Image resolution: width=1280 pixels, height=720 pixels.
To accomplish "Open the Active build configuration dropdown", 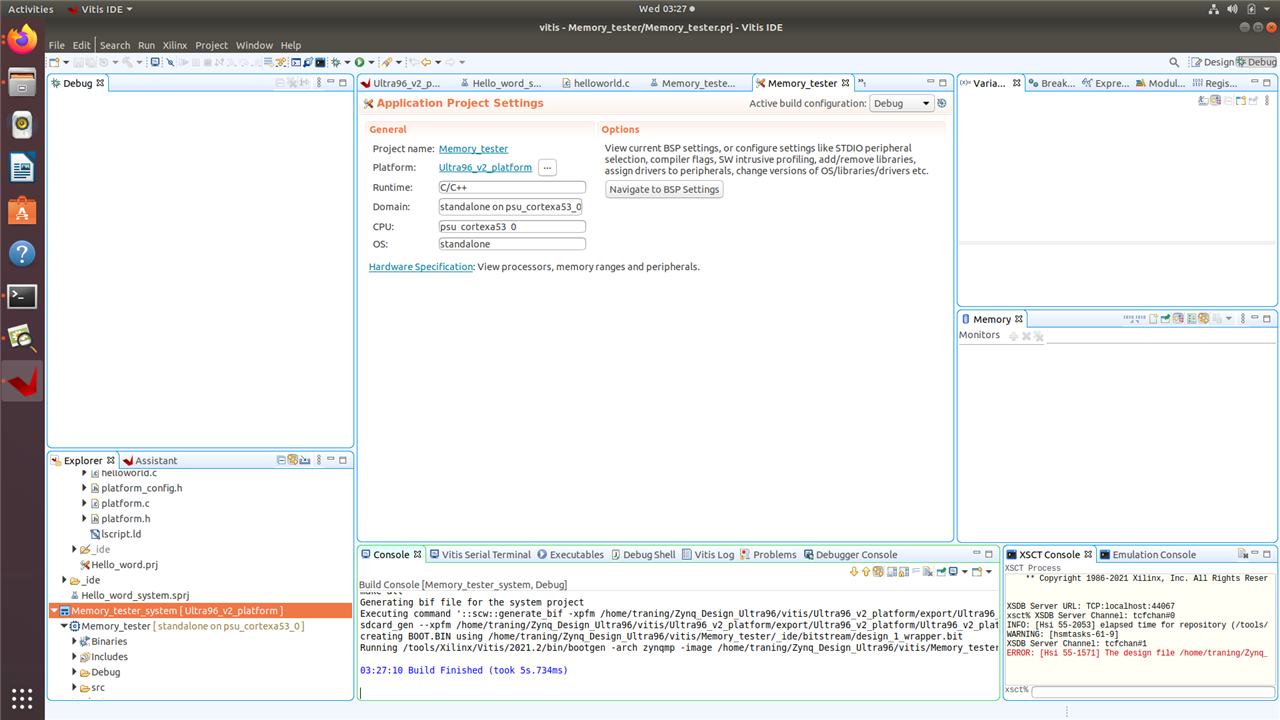I will [902, 103].
